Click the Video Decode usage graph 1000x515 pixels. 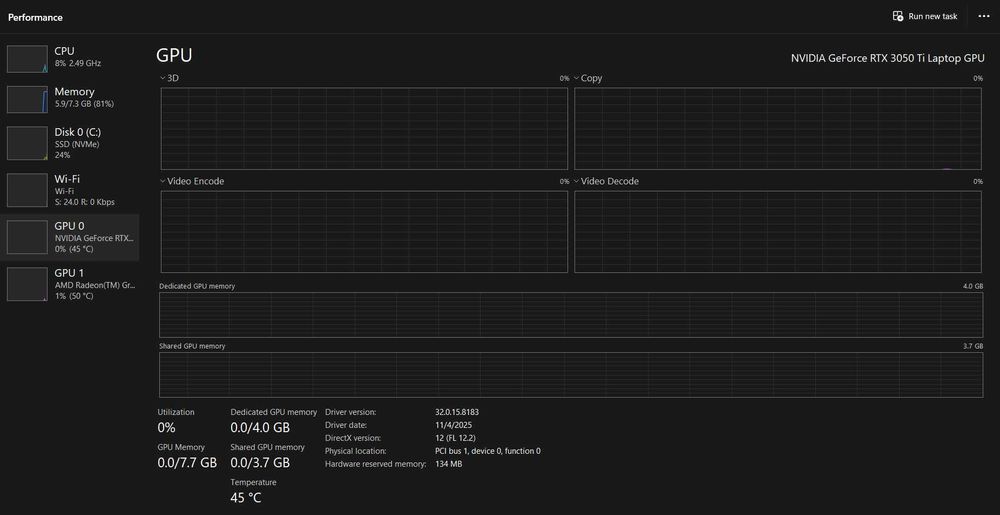pos(778,232)
